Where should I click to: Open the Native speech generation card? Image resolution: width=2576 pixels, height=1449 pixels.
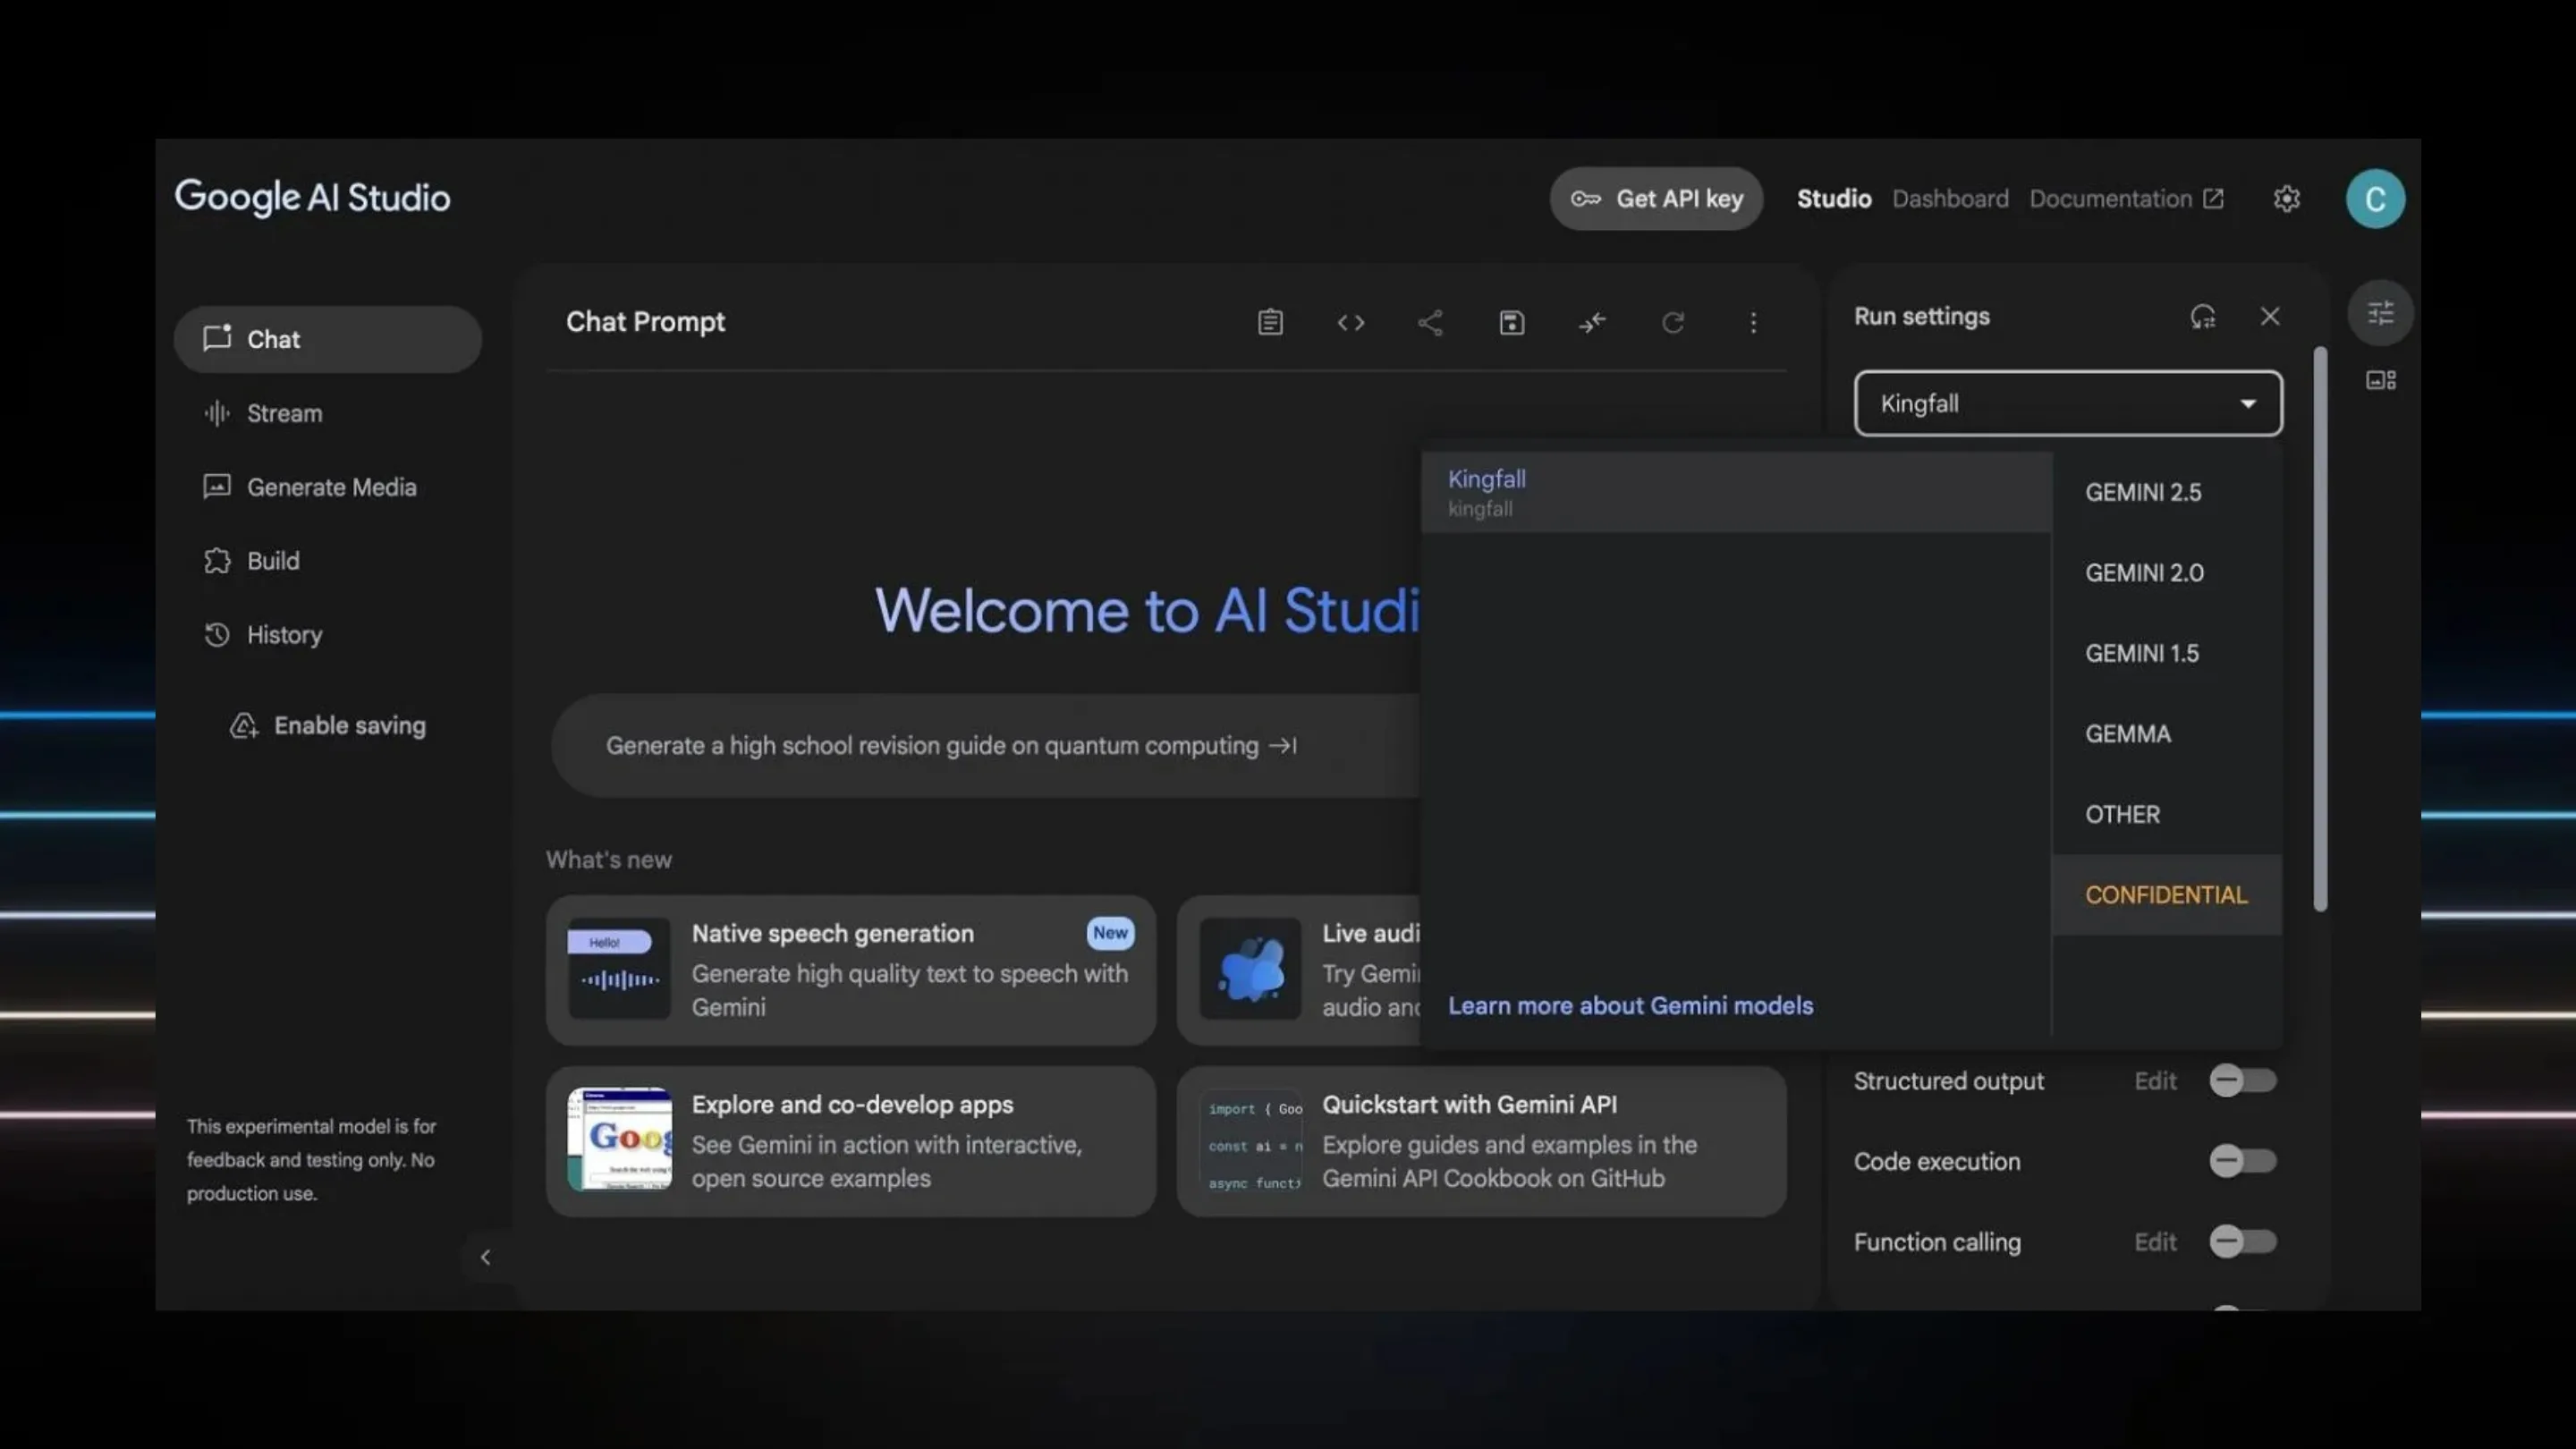click(x=851, y=970)
